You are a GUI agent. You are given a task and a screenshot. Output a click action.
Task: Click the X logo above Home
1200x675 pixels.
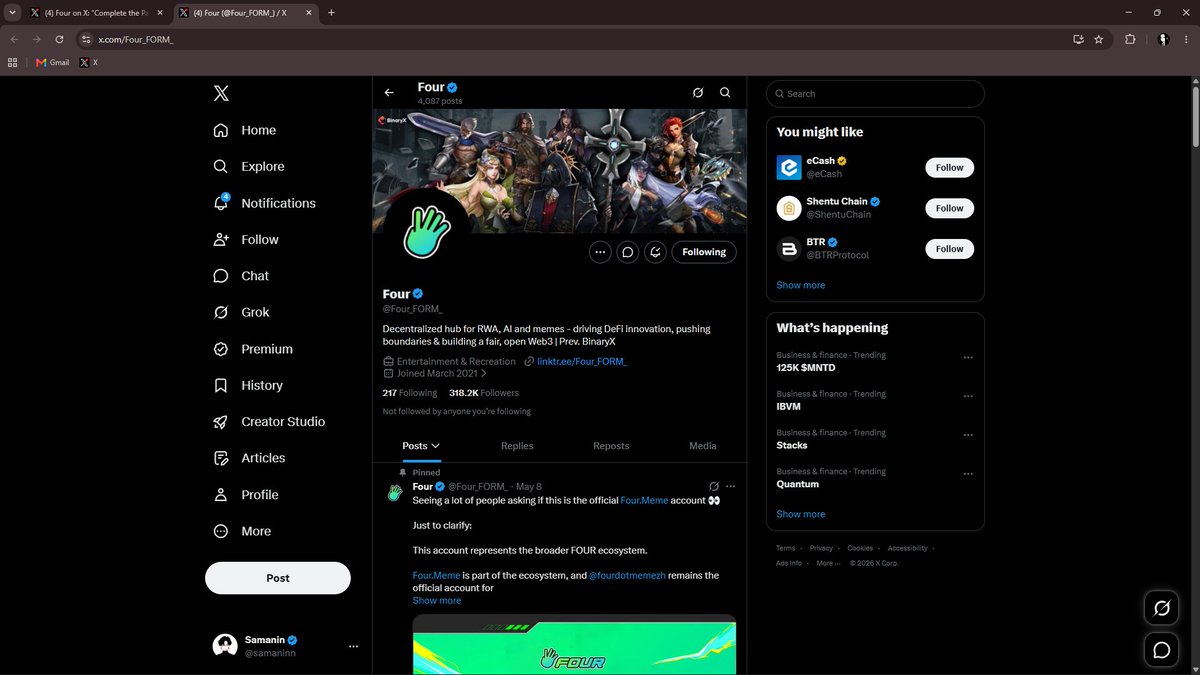tap(221, 93)
